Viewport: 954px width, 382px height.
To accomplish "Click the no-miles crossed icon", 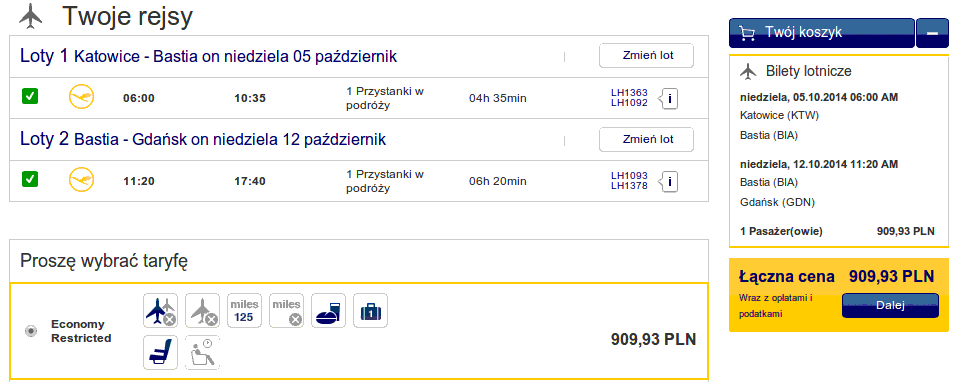I will pos(287,310).
